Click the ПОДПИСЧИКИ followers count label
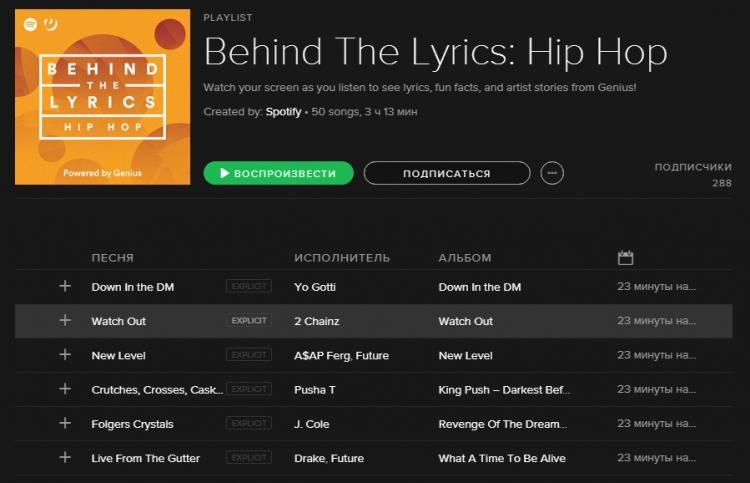This screenshot has width=750, height=483. pyautogui.click(x=693, y=167)
